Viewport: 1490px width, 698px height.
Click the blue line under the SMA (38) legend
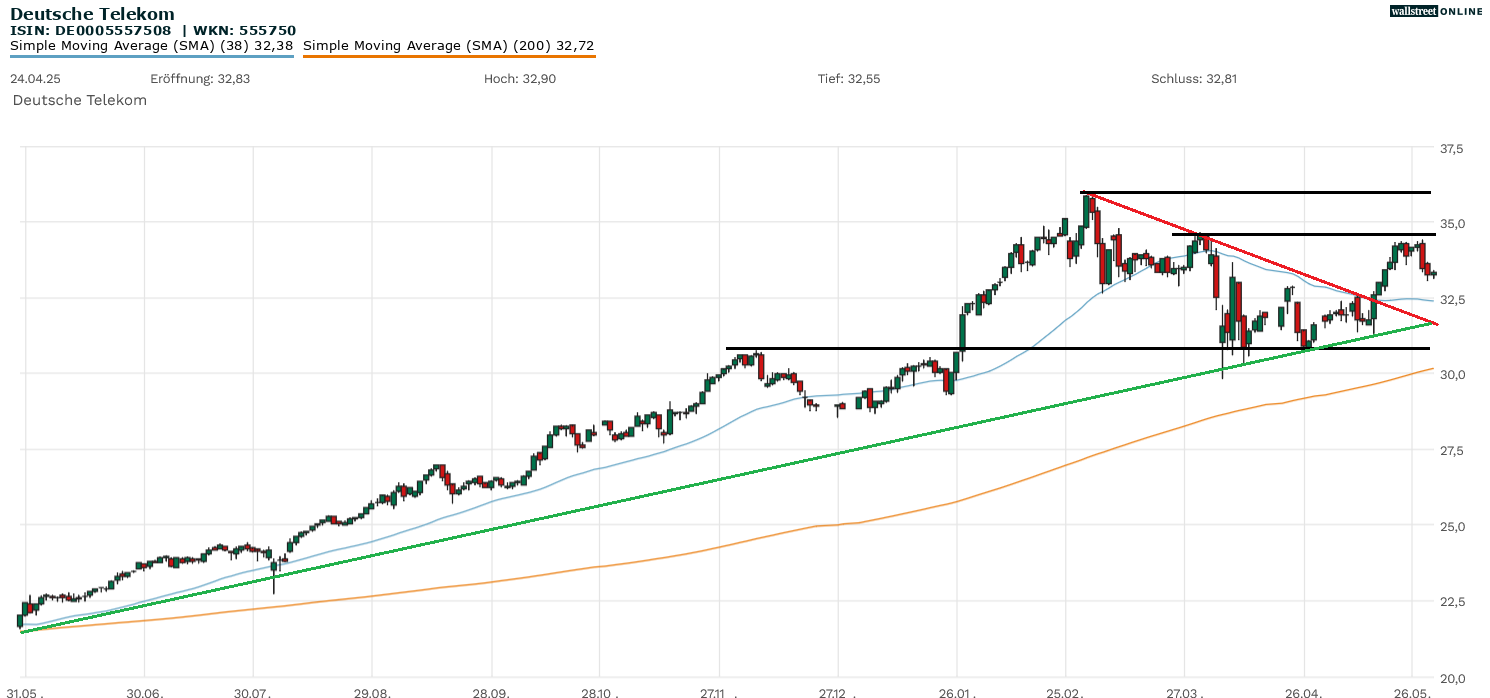coord(151,56)
